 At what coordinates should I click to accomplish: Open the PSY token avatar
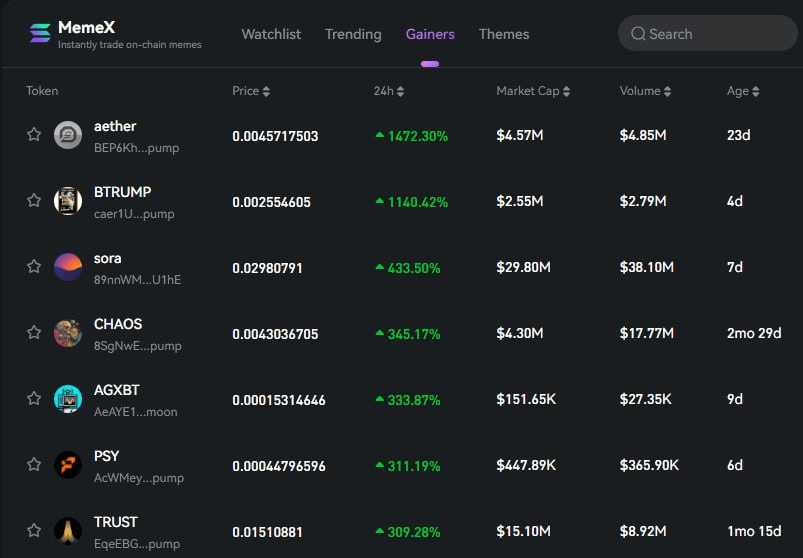(x=68, y=465)
